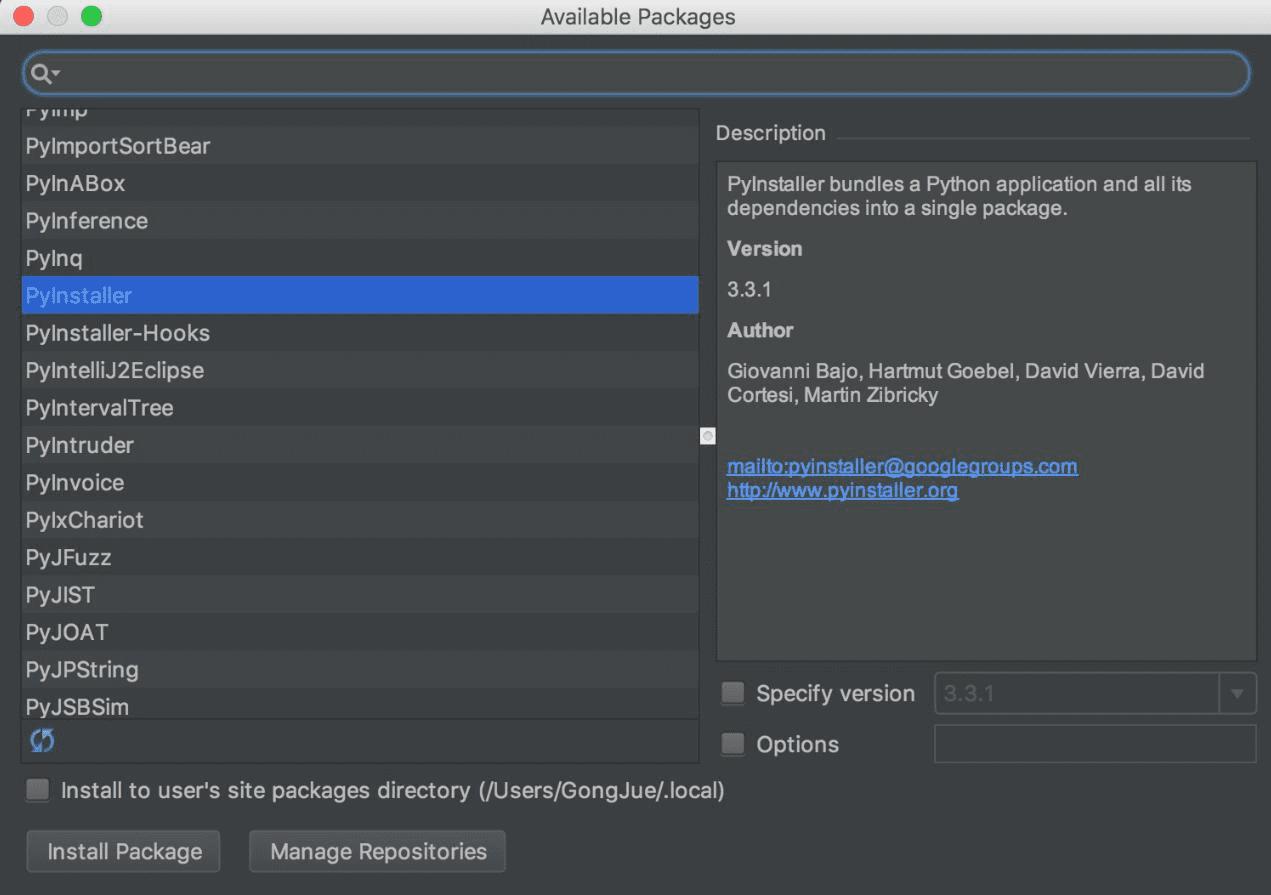
Task: Click the package list scrollbar handle
Action: click(x=707, y=436)
